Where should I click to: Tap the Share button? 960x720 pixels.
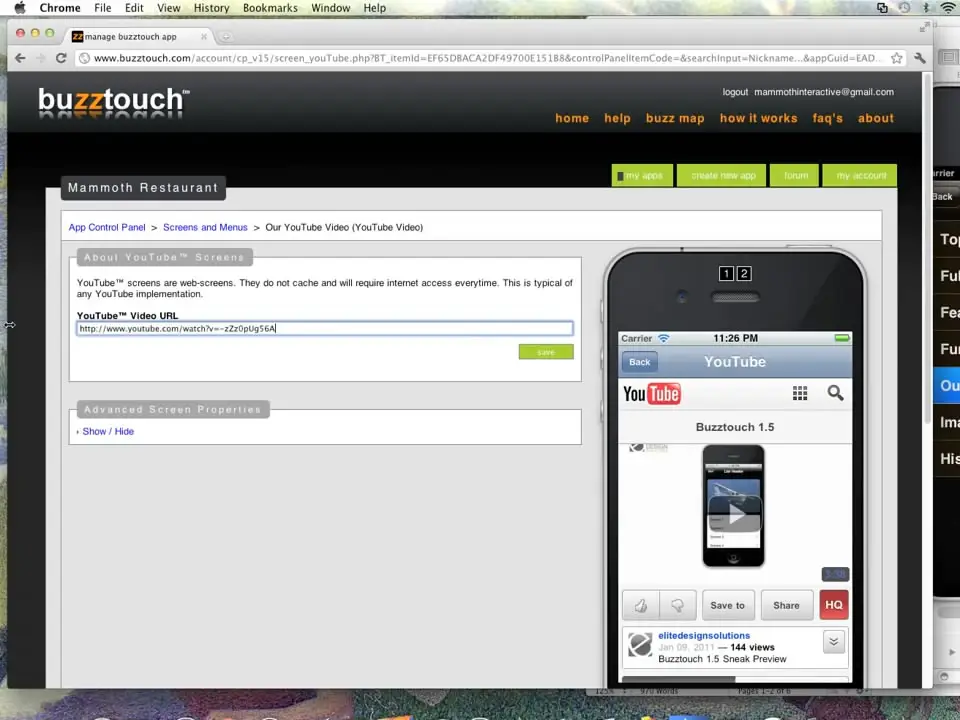click(787, 606)
